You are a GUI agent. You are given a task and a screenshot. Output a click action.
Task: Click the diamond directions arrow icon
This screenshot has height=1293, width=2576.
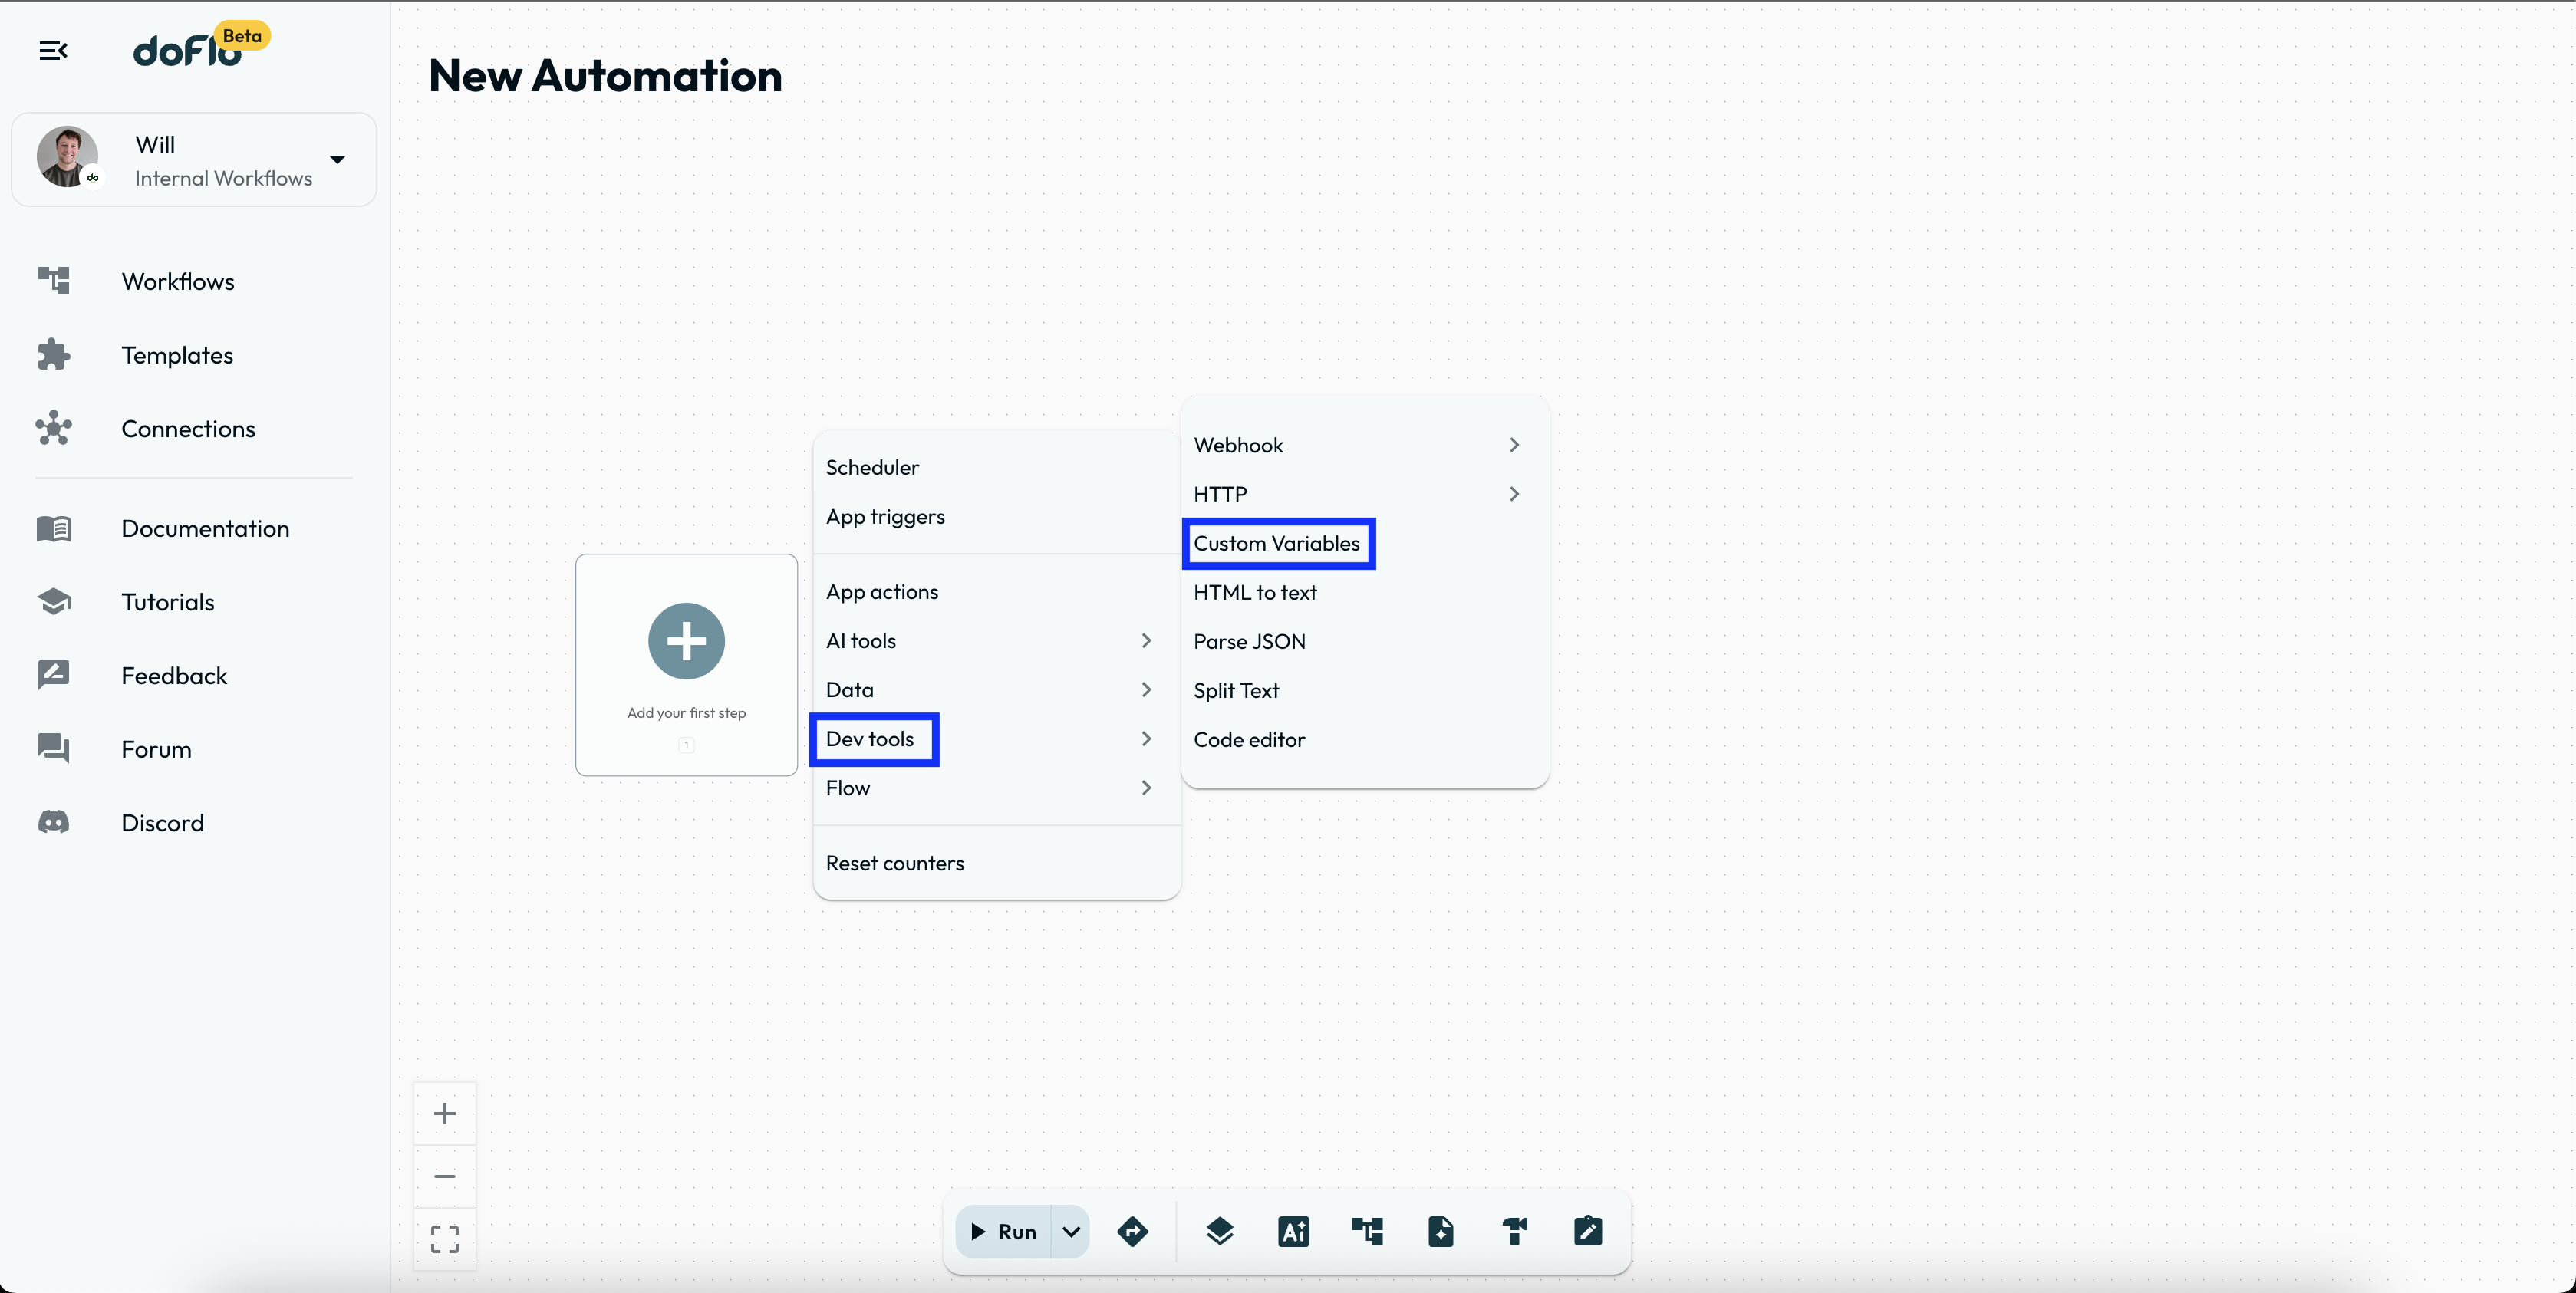click(x=1132, y=1231)
